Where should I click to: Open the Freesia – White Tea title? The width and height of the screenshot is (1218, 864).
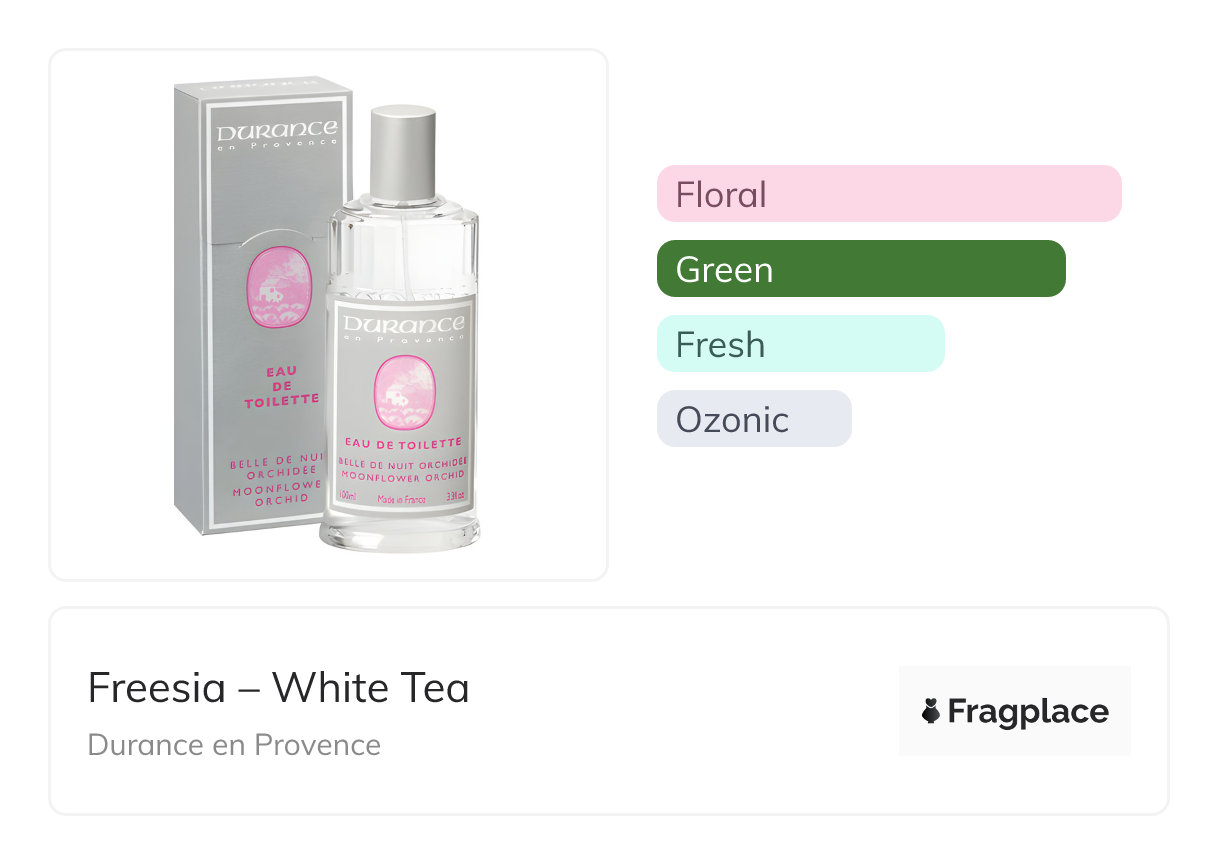278,688
